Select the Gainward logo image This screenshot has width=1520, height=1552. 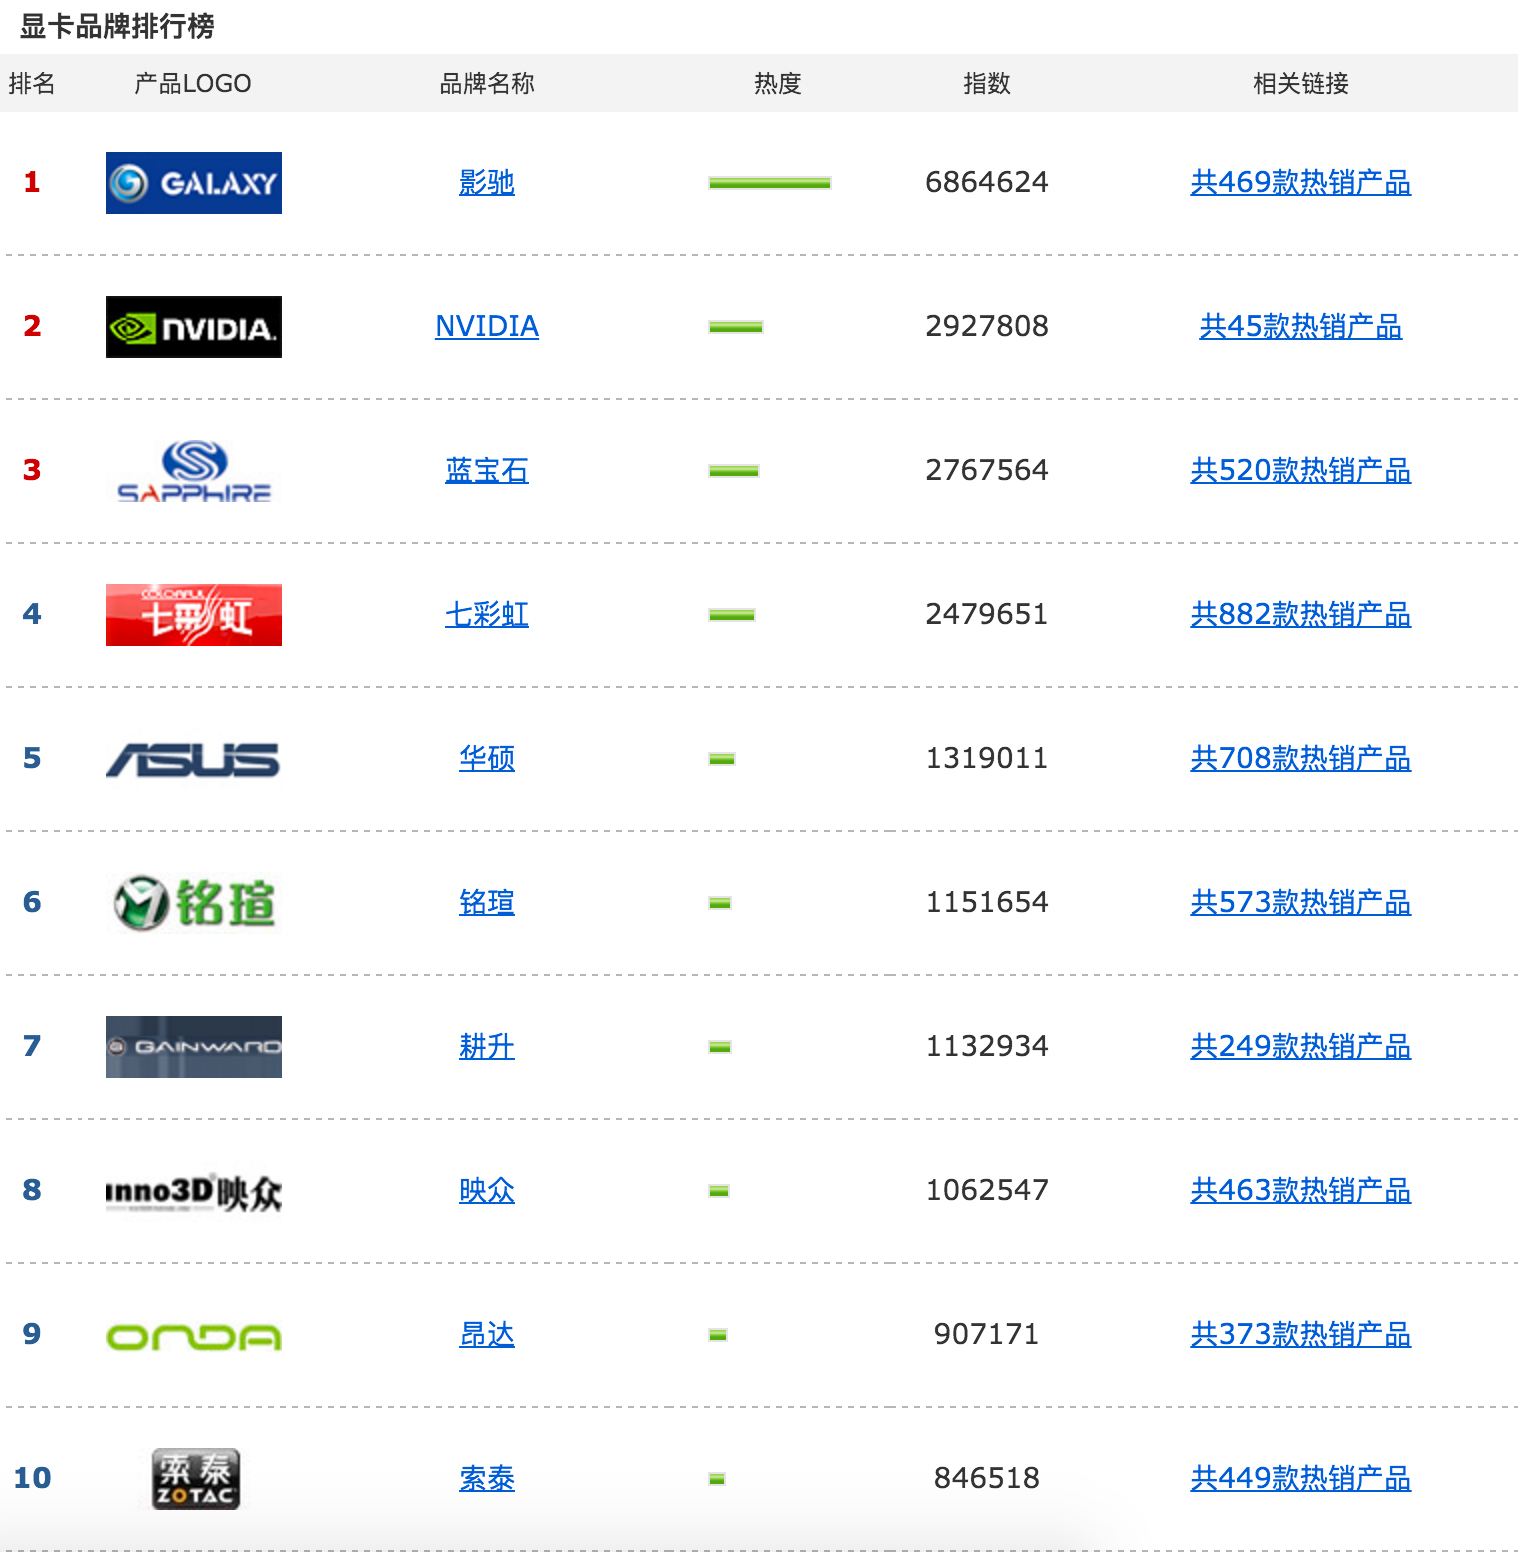[194, 1047]
